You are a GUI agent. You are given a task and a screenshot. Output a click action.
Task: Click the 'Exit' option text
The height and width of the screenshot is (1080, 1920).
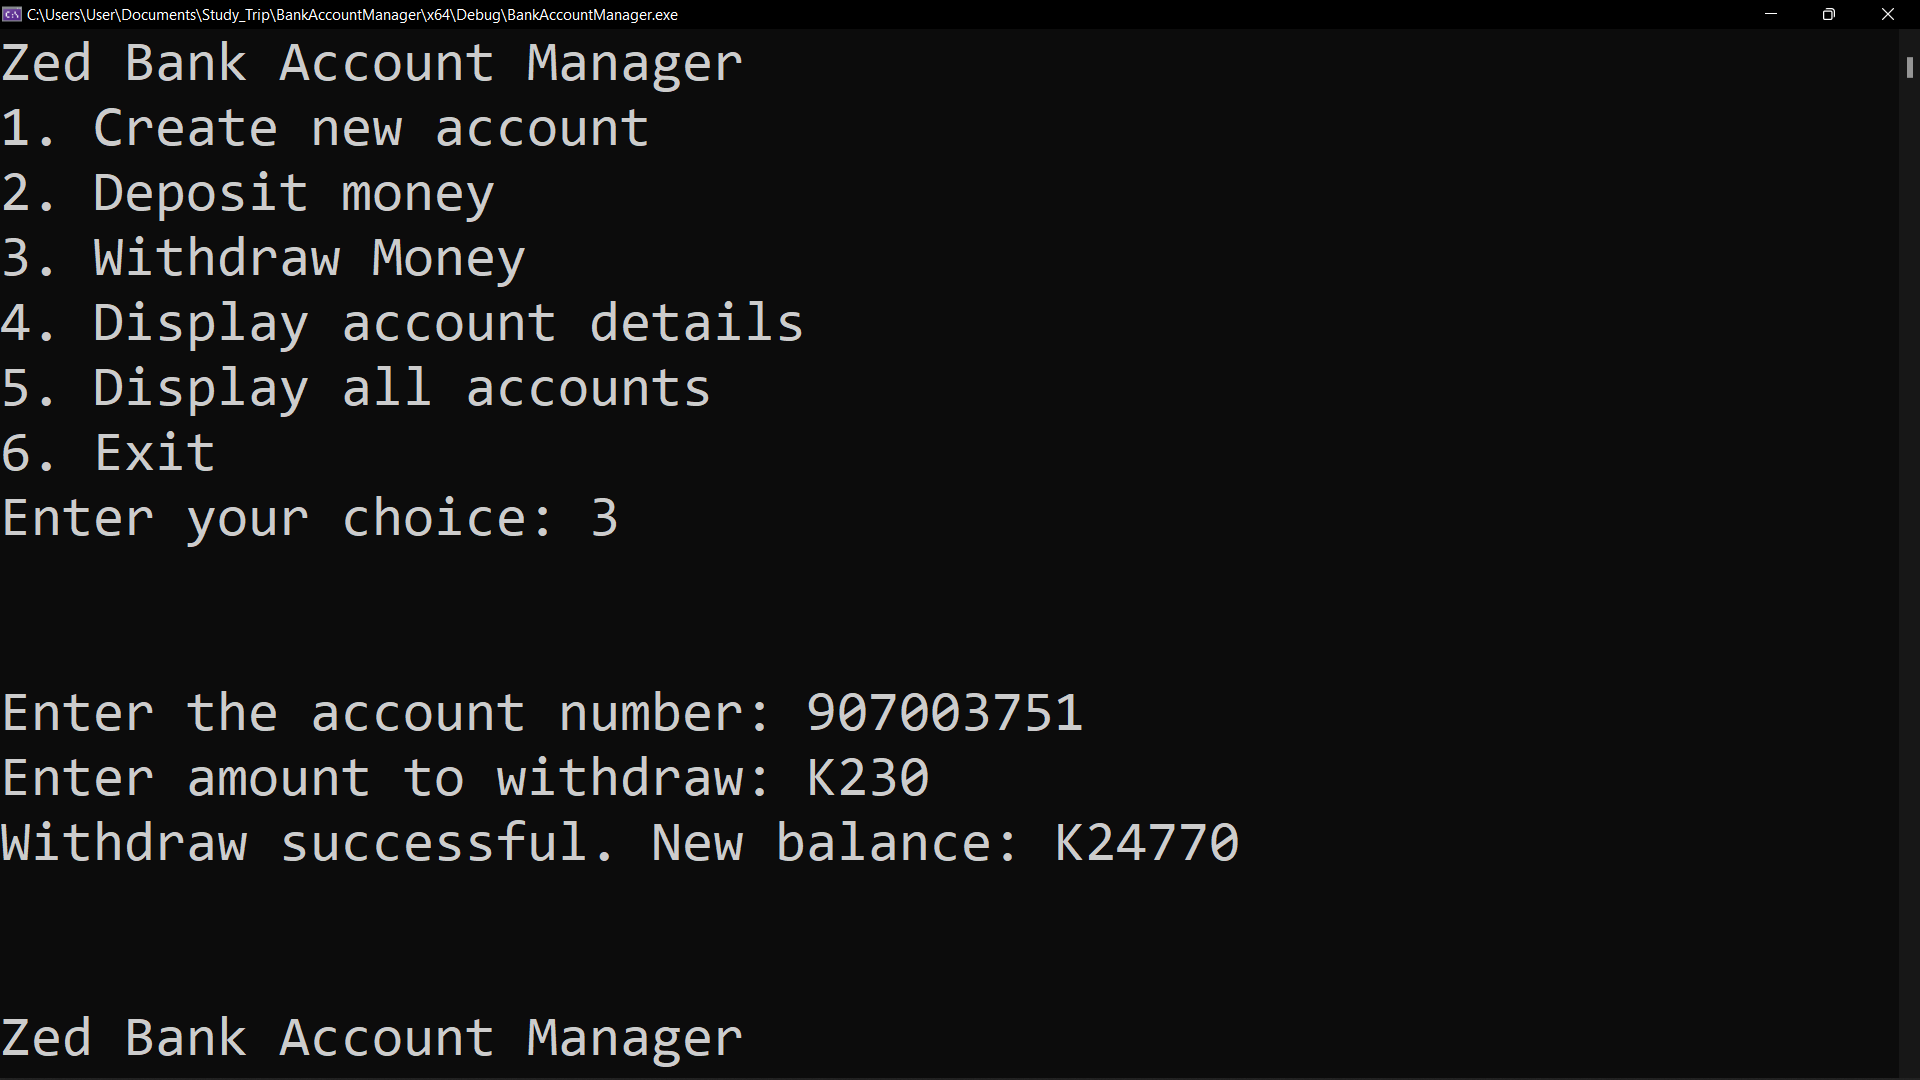[x=155, y=453]
